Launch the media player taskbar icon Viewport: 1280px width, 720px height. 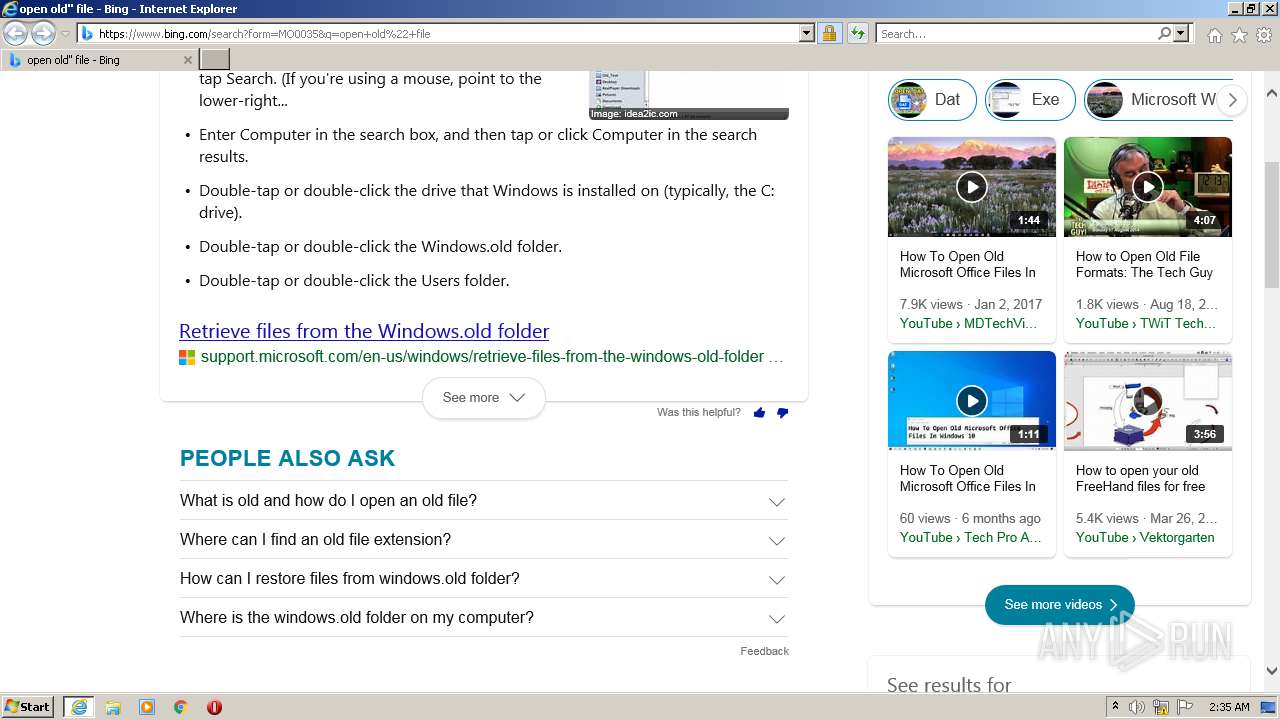click(x=147, y=707)
